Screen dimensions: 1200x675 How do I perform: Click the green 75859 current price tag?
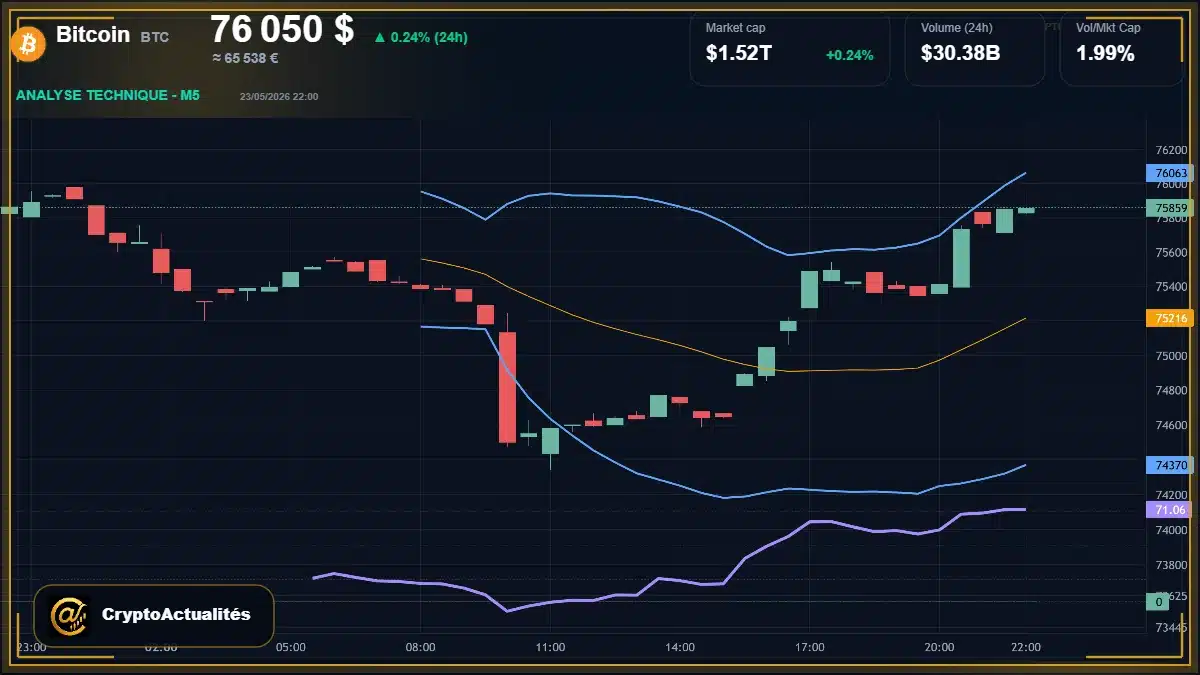click(x=1170, y=208)
